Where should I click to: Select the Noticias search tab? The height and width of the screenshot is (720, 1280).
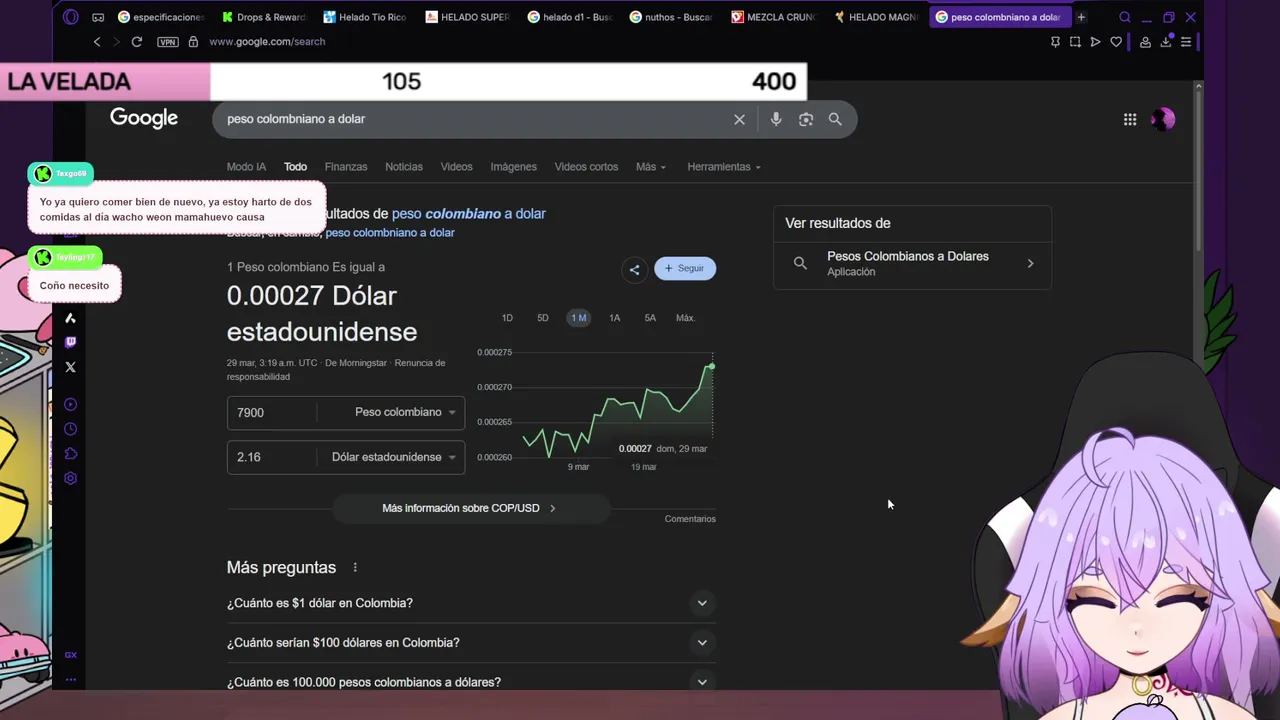[404, 167]
